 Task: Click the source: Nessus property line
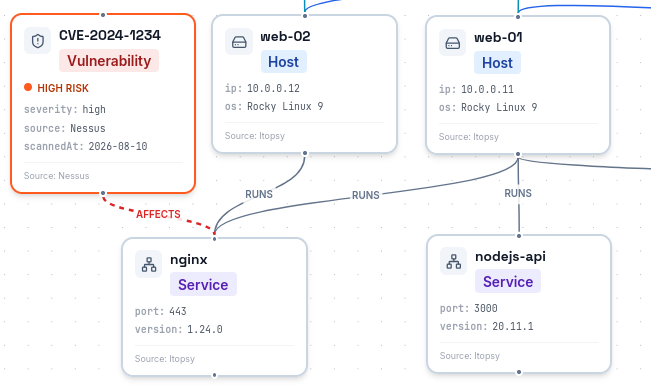65,128
